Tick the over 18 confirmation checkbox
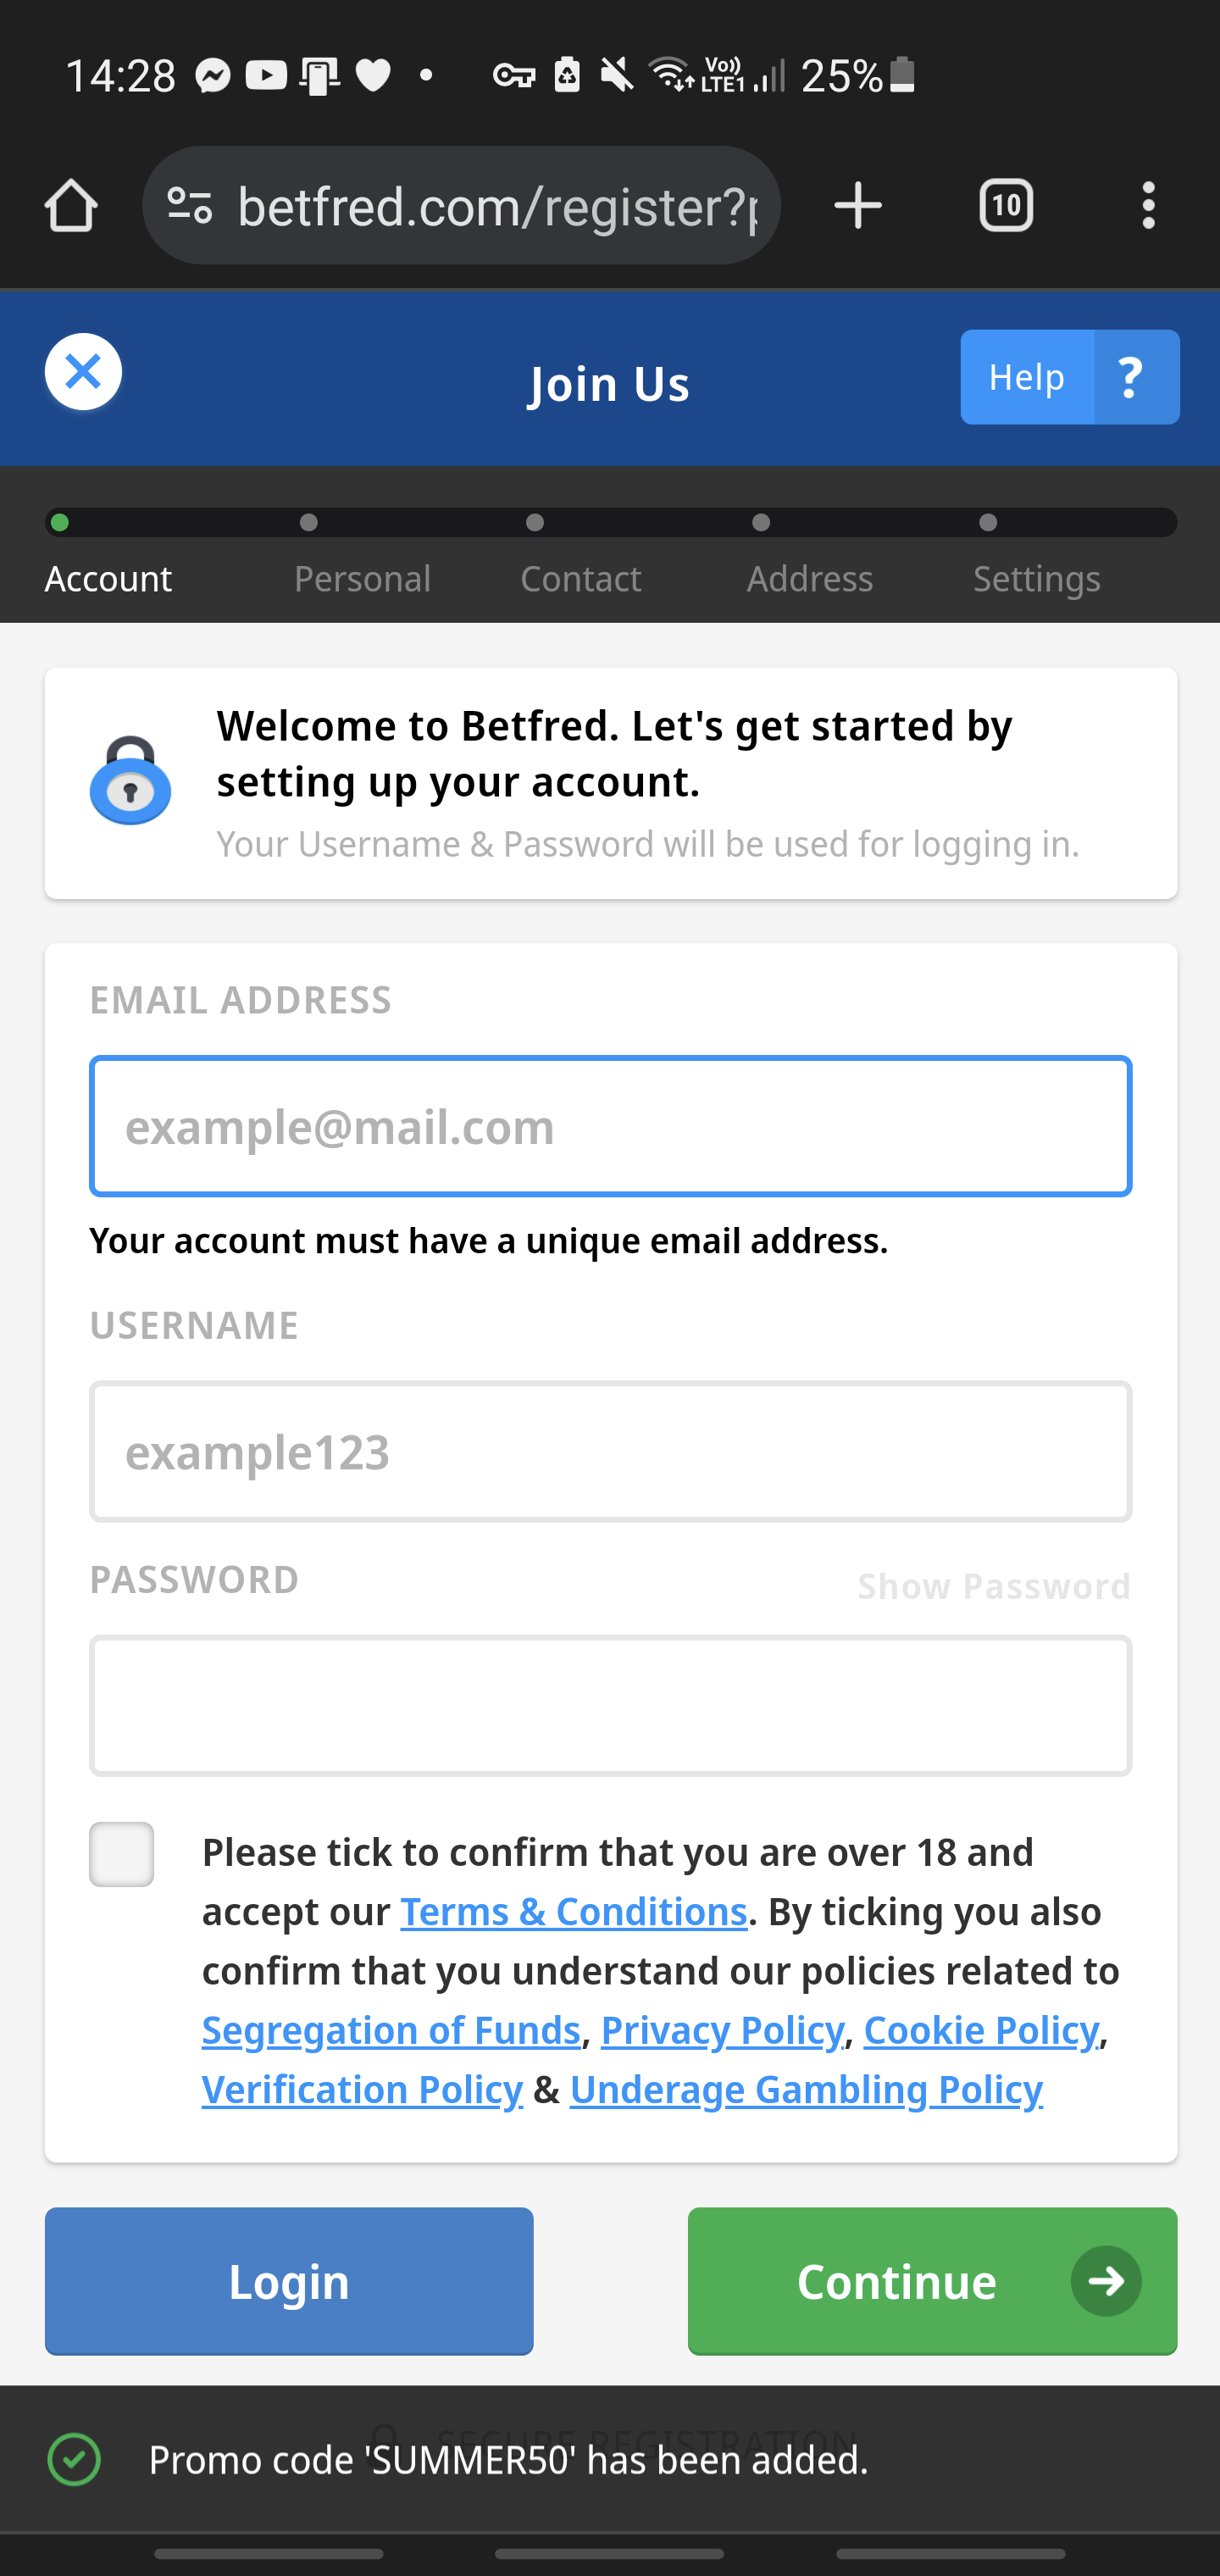Screen dimensions: 1220x2576 (x=121, y=1853)
